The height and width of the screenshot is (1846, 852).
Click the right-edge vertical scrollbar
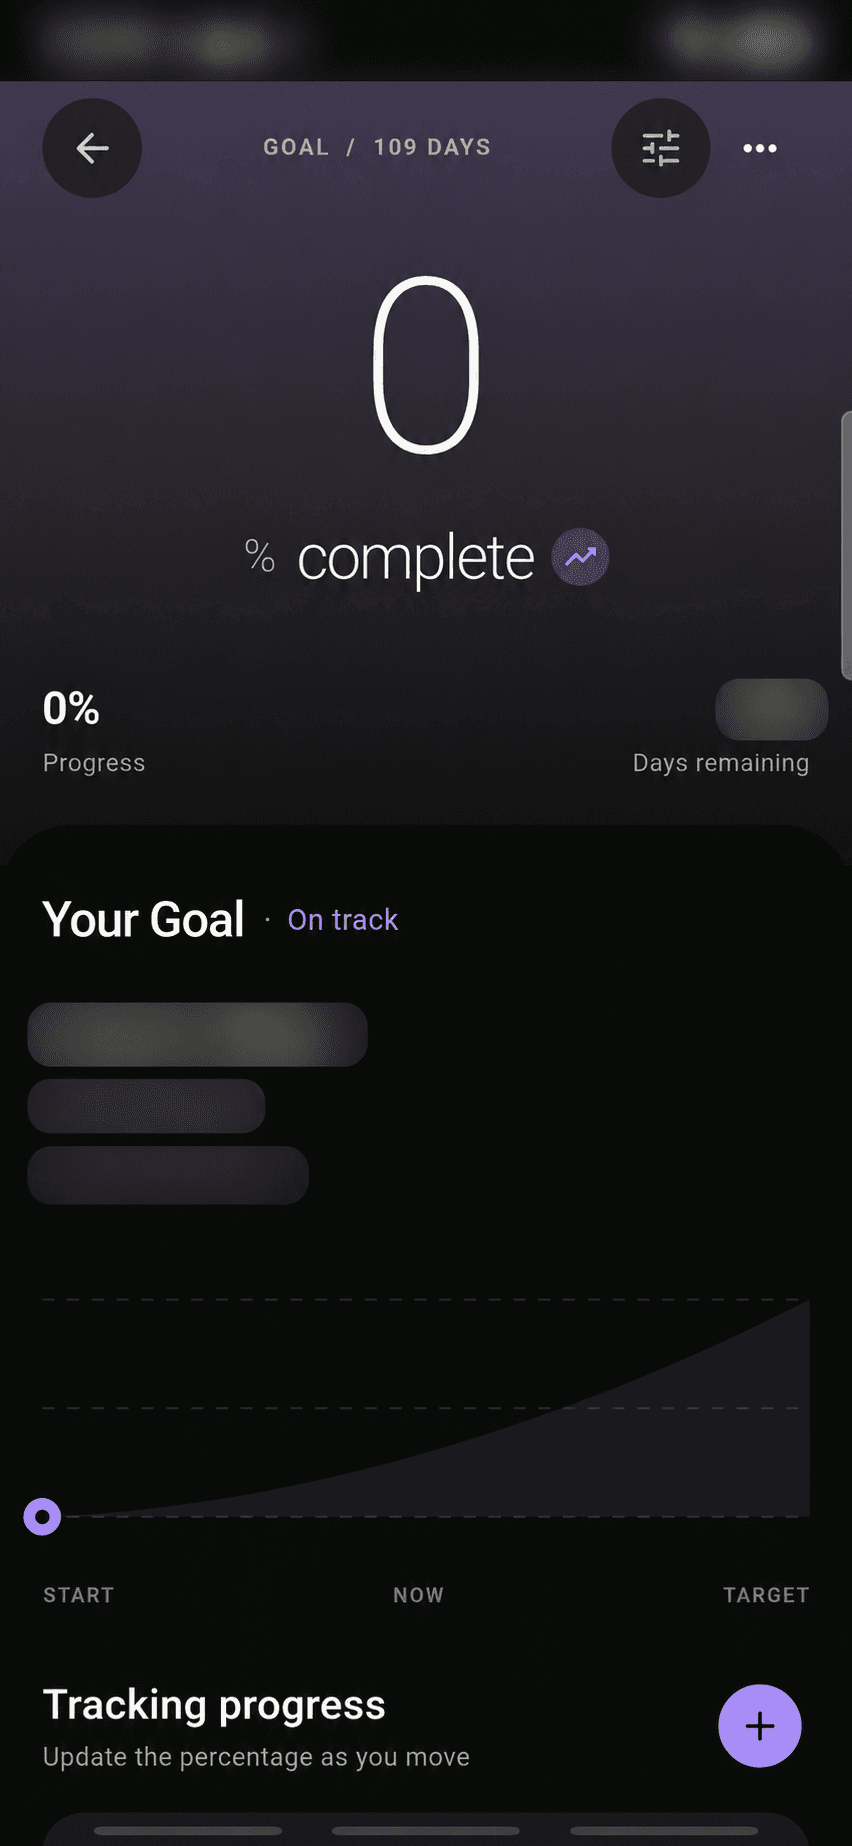tap(846, 546)
